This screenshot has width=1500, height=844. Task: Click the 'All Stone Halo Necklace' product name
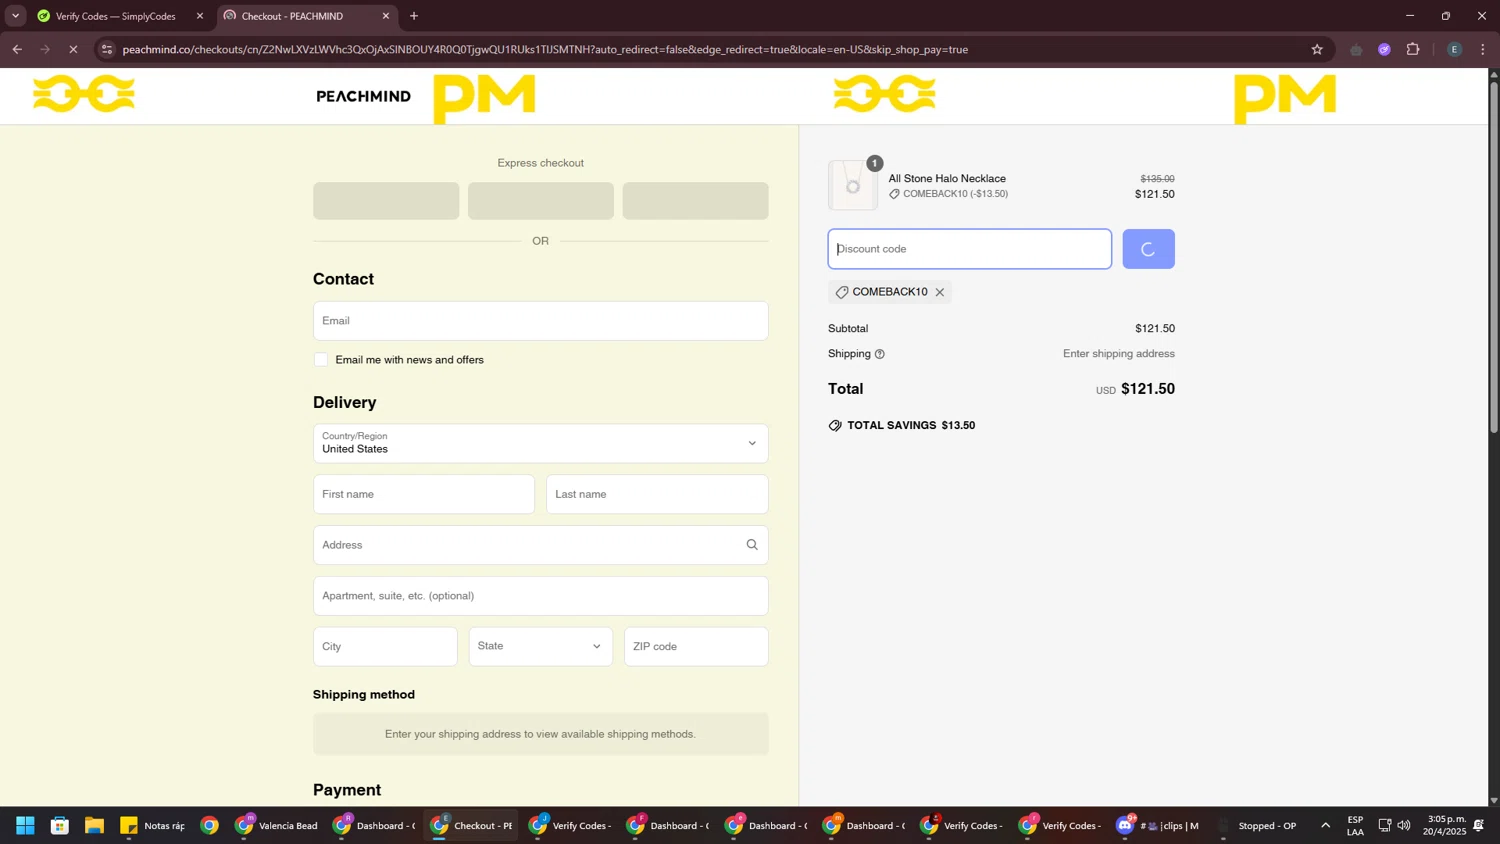947,179
